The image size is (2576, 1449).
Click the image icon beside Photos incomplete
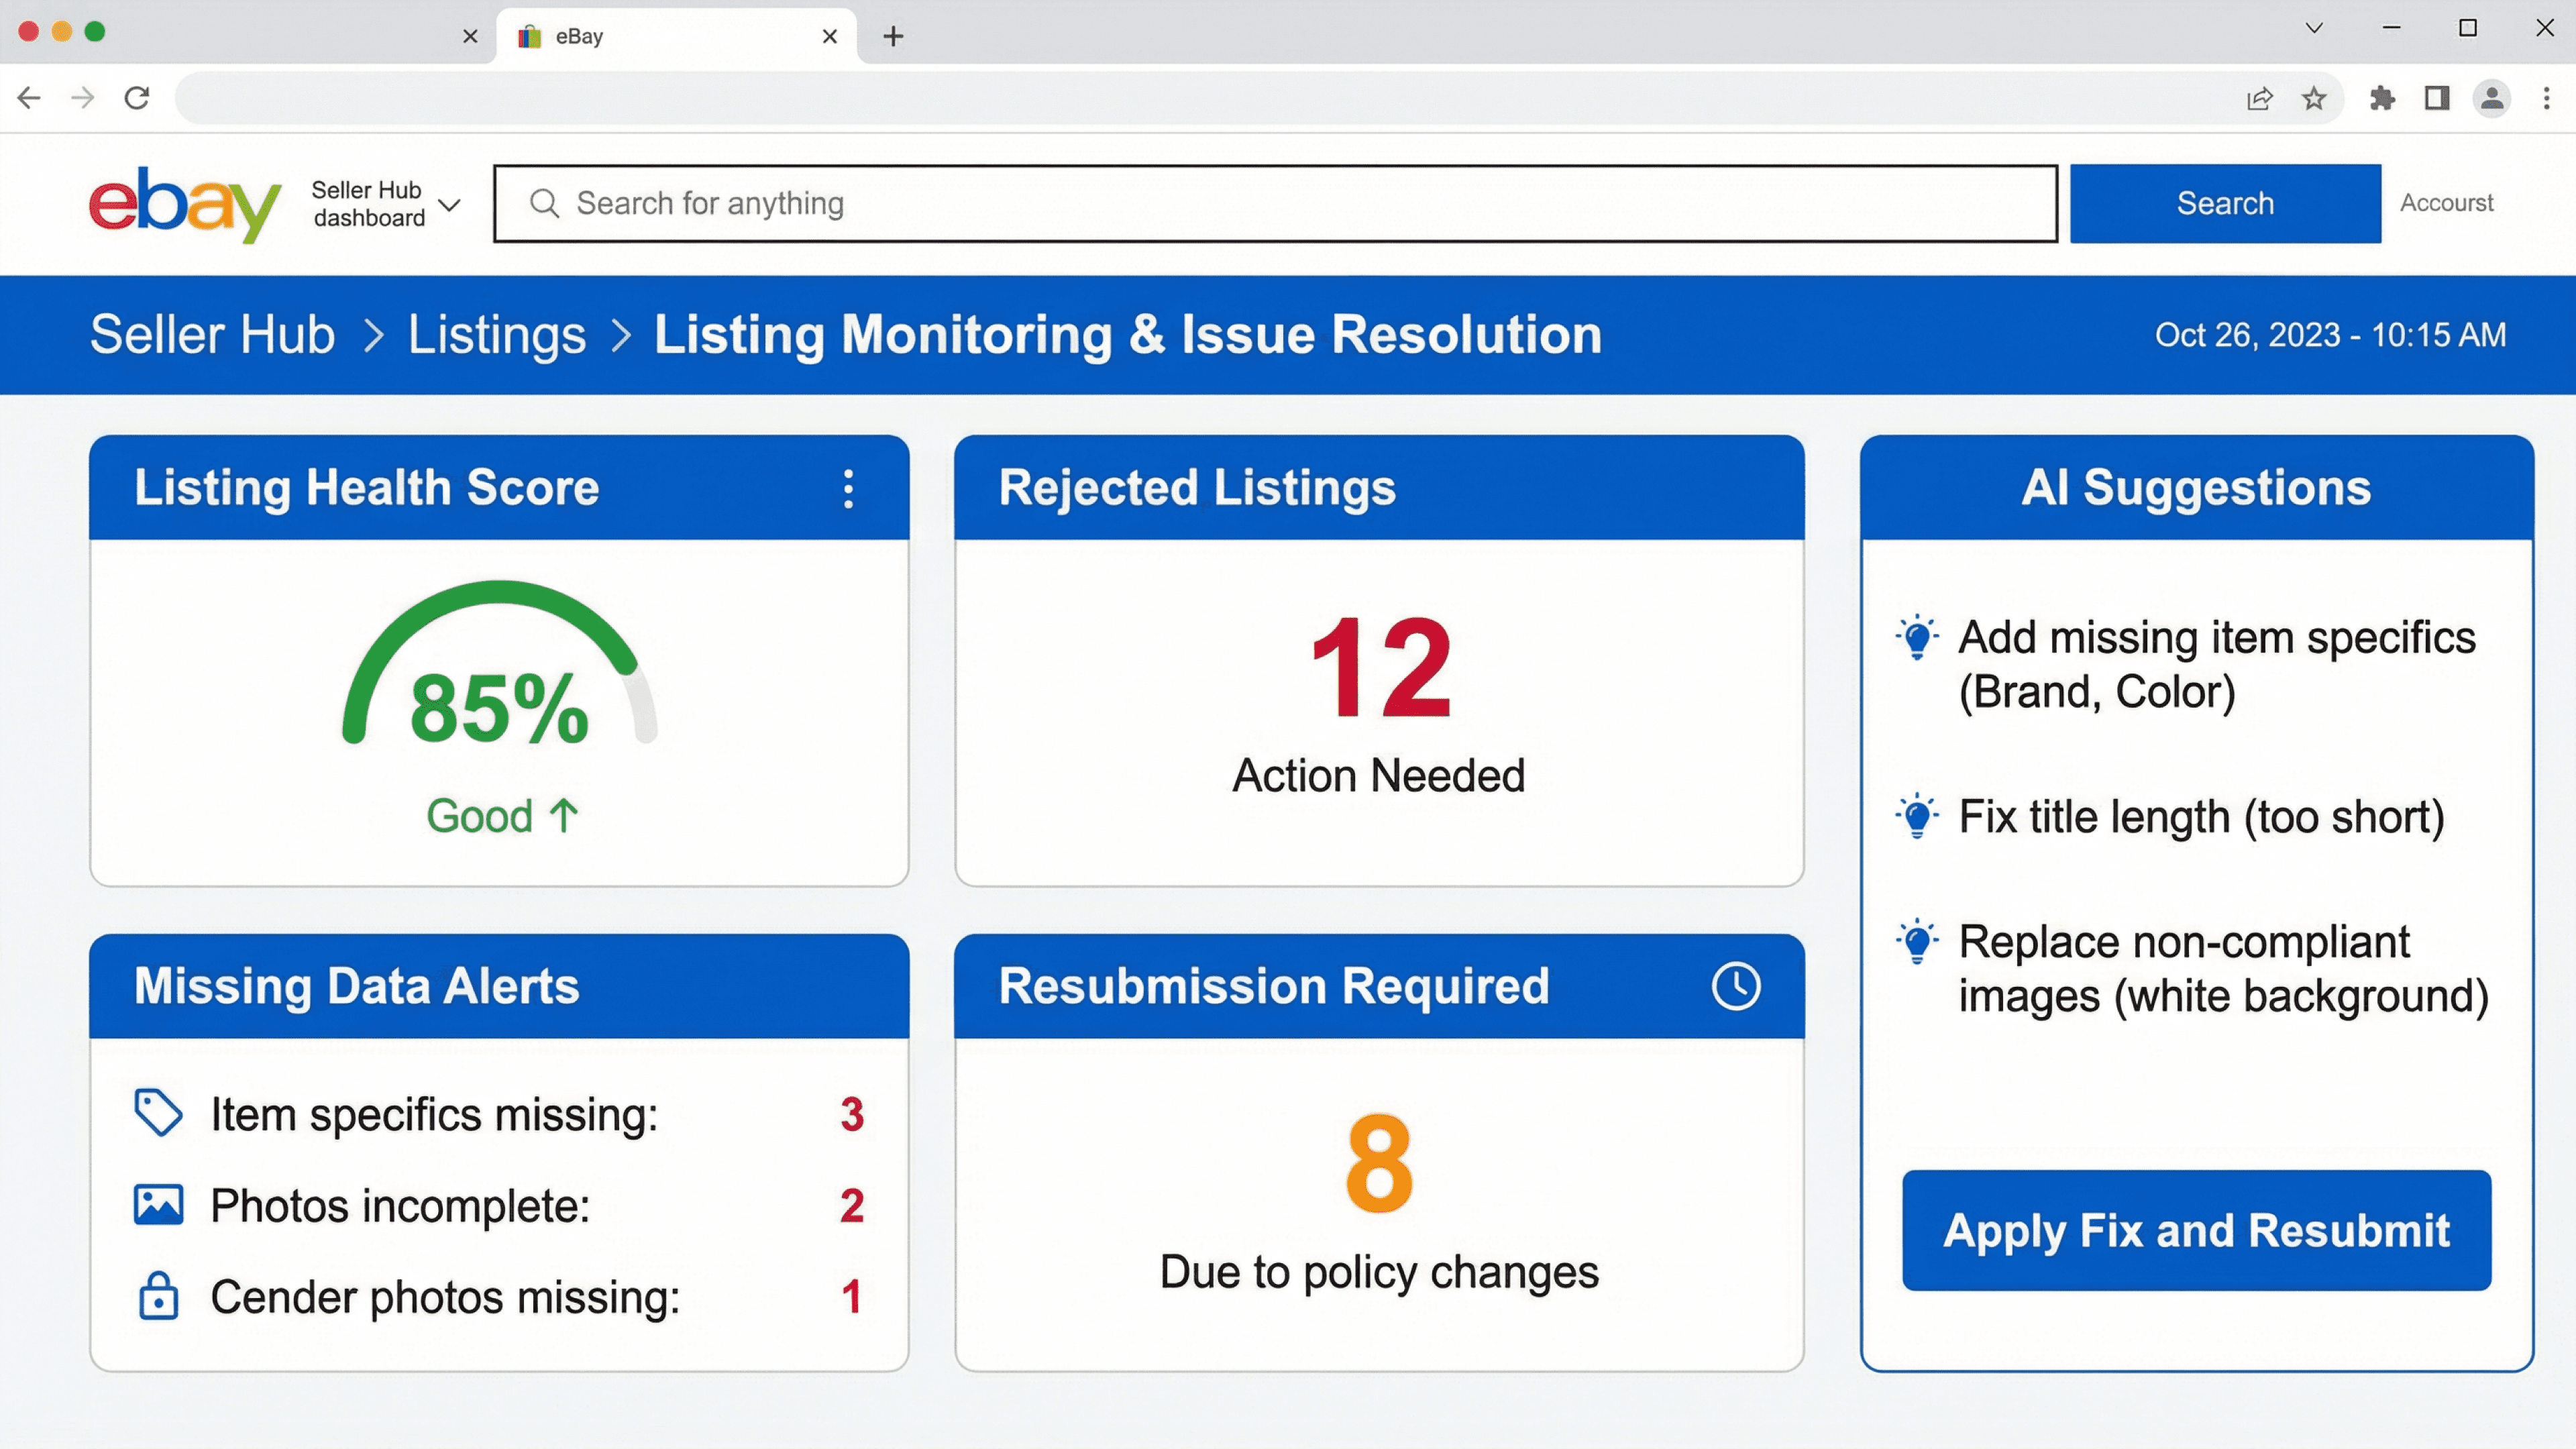(158, 1205)
